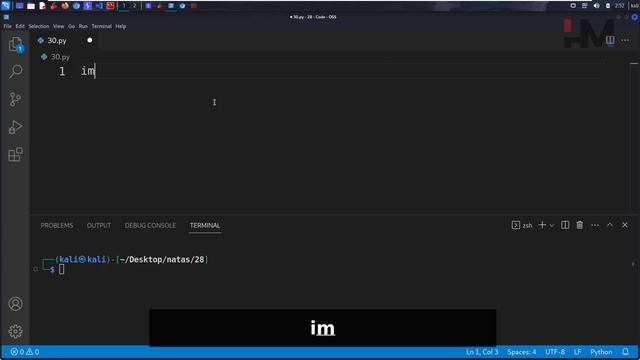Open the File menu
Image resolution: width=640 pixels, height=360 pixels.
pyautogui.click(x=7, y=26)
